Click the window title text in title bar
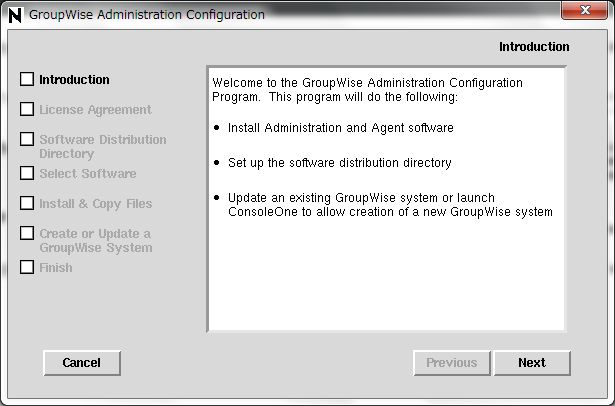 click(147, 15)
